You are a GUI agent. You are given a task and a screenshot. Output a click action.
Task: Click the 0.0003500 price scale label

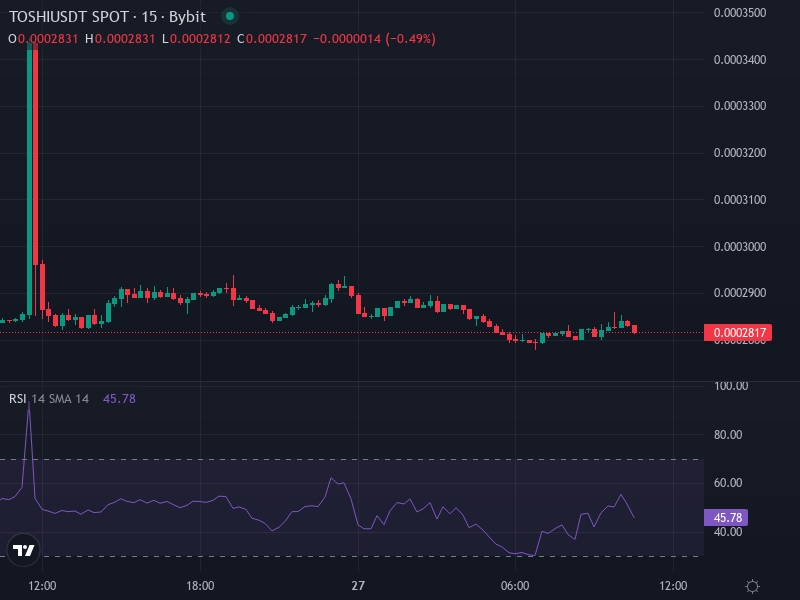[739, 13]
